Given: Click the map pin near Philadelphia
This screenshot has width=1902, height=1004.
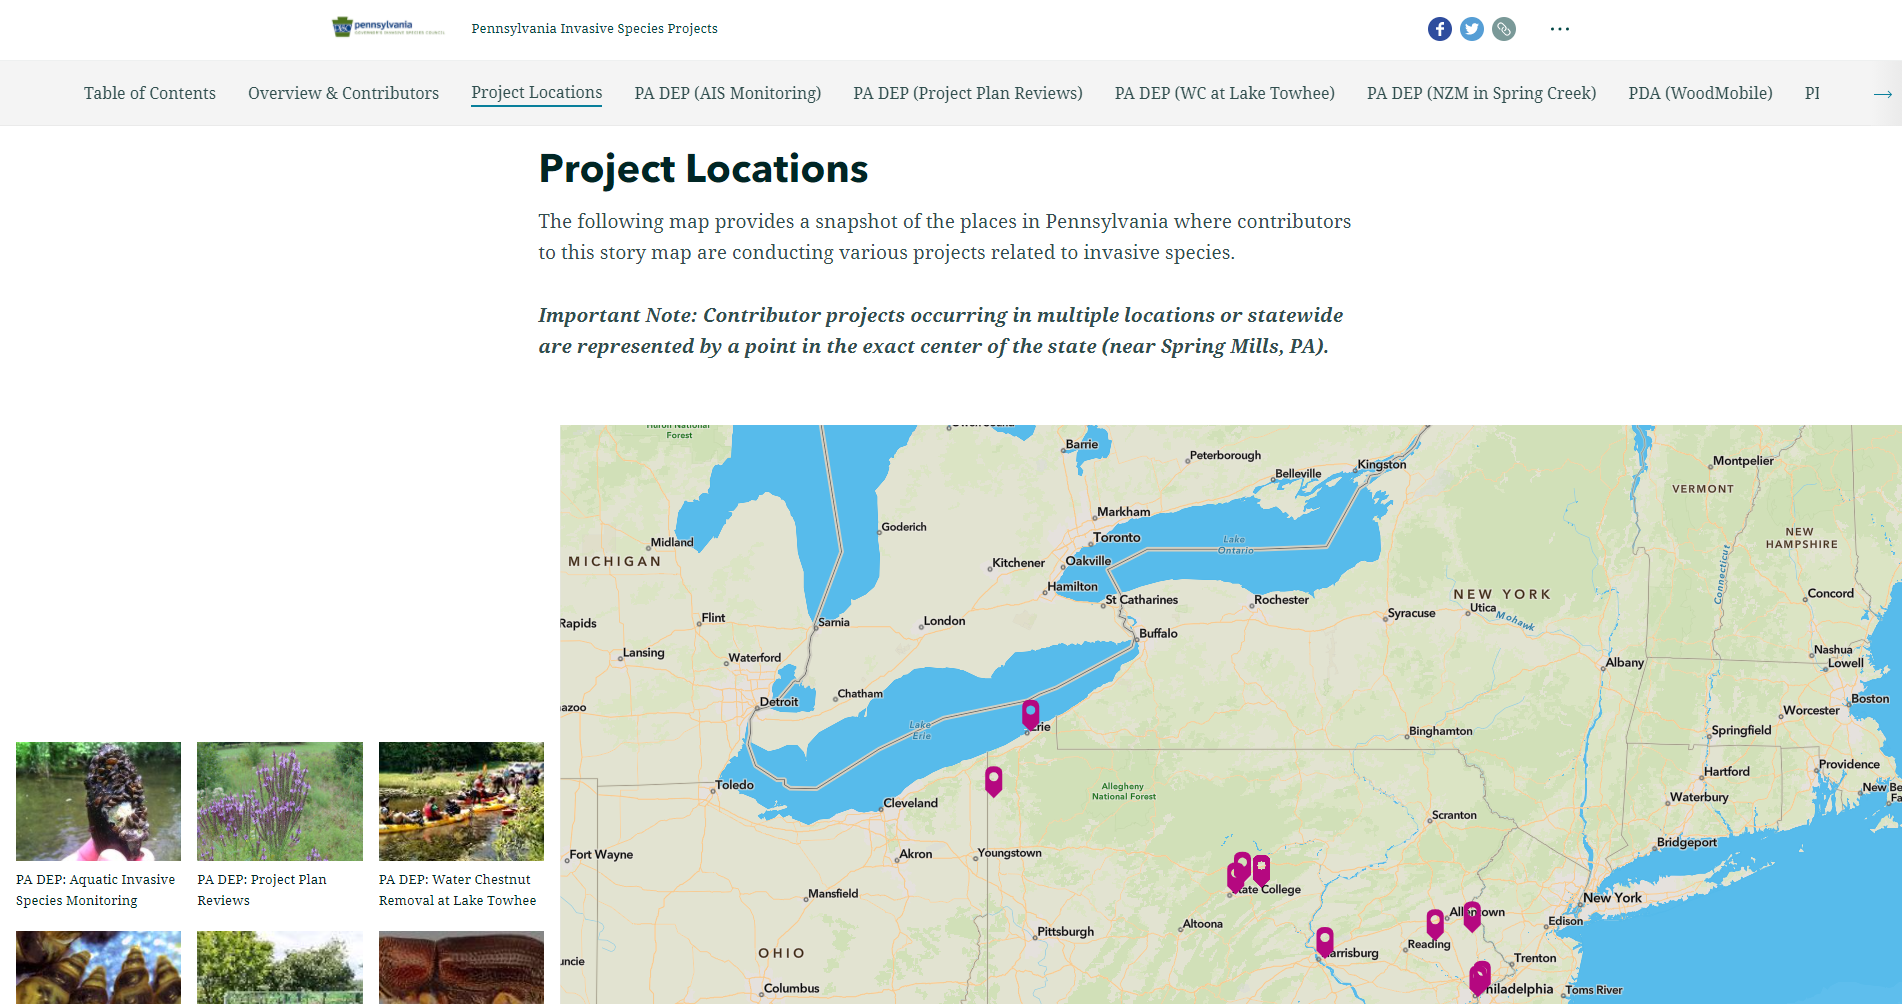Looking at the screenshot, I should click(1479, 973).
